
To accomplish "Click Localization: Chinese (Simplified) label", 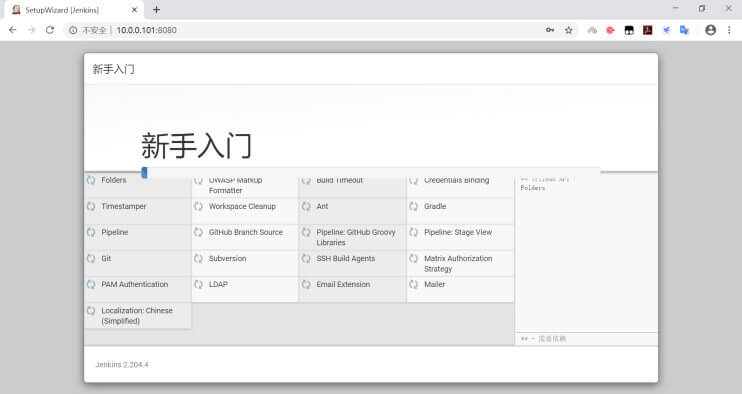I will [x=137, y=315].
